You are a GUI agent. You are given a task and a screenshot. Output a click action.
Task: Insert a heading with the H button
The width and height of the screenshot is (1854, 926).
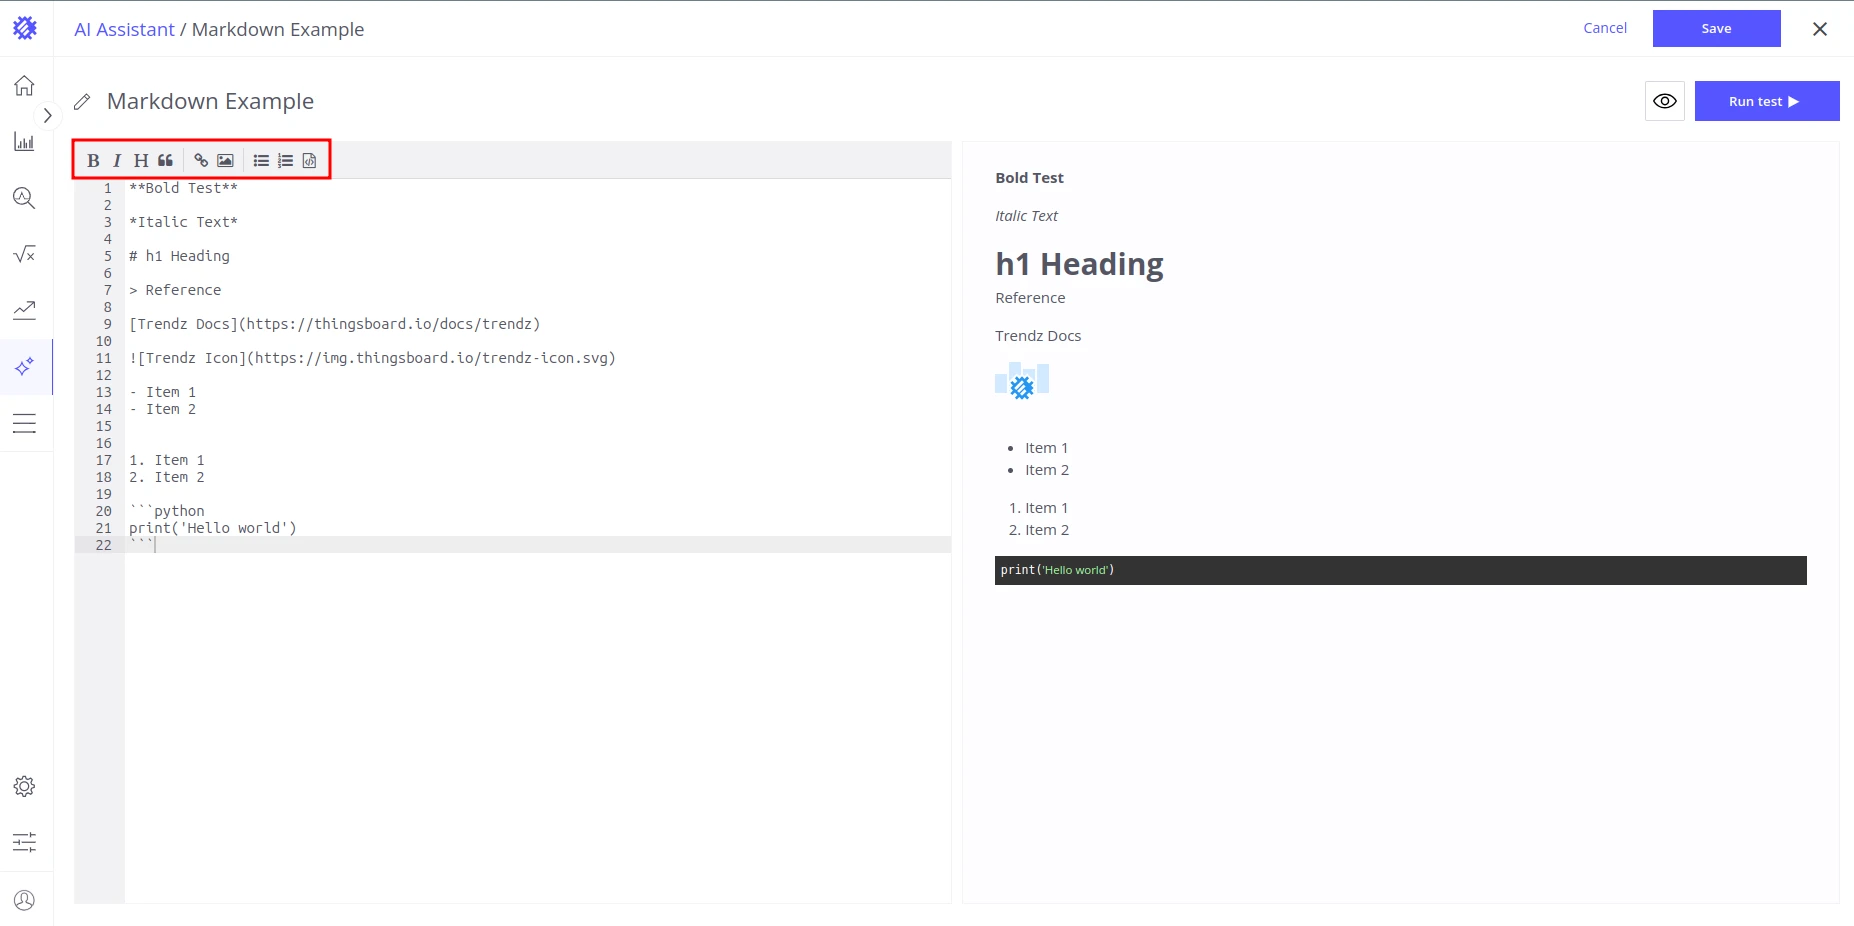[141, 160]
